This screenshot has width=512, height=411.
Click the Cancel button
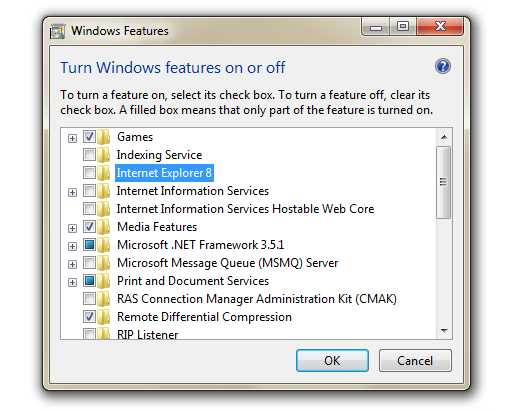[x=415, y=361]
